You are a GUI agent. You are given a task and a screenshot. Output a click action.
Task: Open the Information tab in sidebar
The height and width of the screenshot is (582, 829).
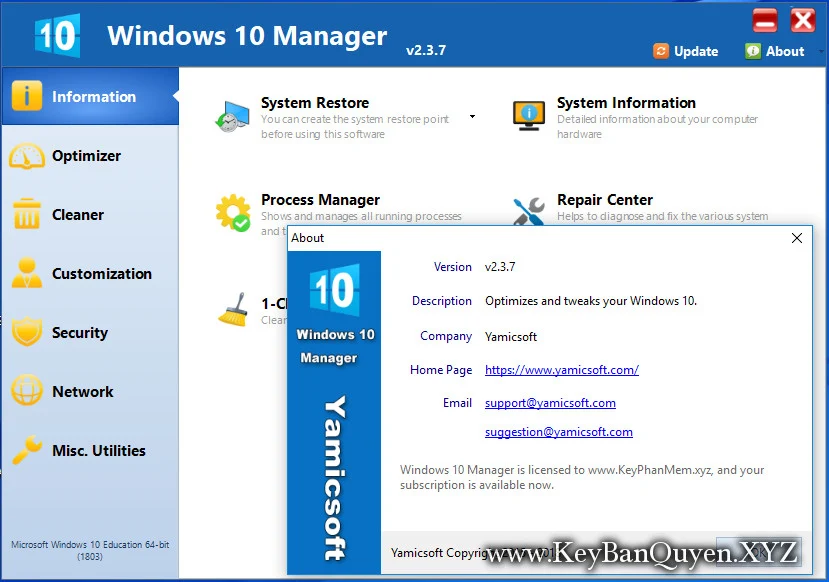click(x=90, y=96)
